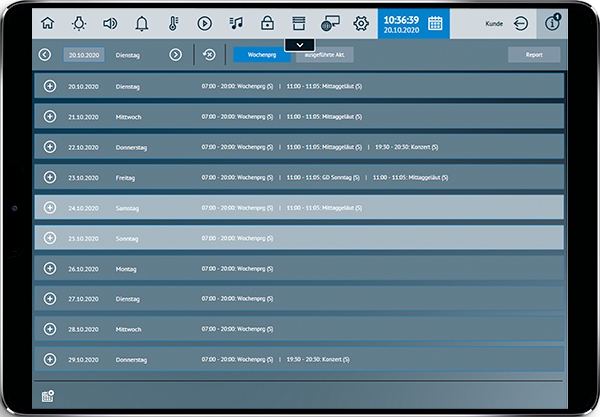Image resolution: width=600 pixels, height=417 pixels.
Task: Open the home screen icon
Action: tap(48, 23)
